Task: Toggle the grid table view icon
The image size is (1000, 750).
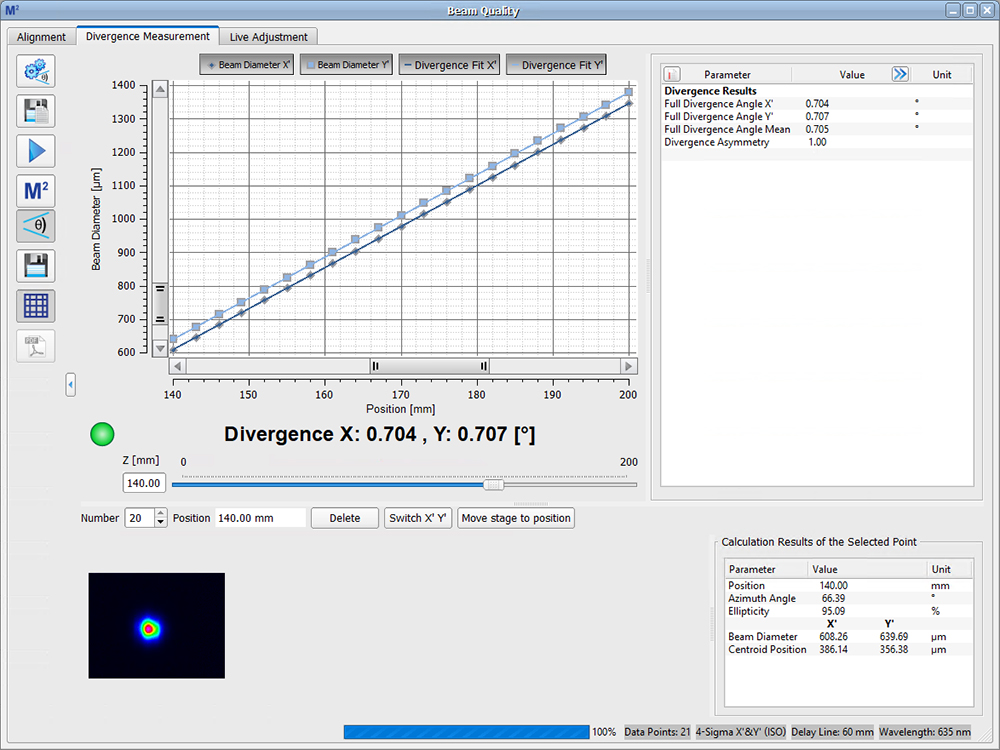Action: (36, 306)
